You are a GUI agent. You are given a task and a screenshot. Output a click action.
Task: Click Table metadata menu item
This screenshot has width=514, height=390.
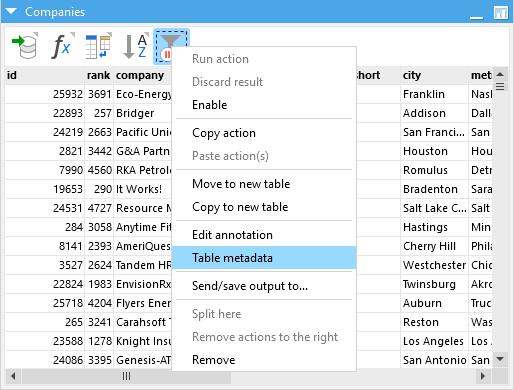tap(264, 258)
